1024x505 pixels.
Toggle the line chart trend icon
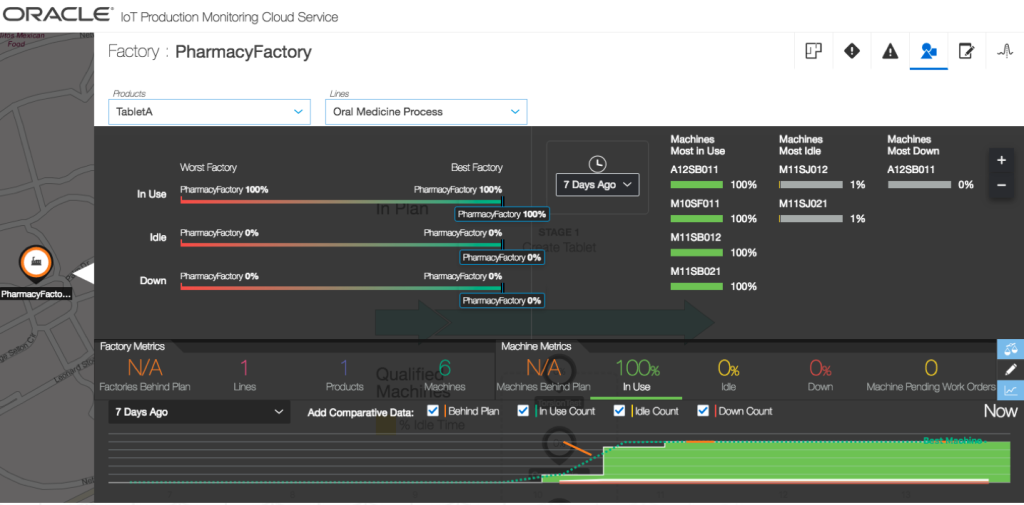[1011, 390]
